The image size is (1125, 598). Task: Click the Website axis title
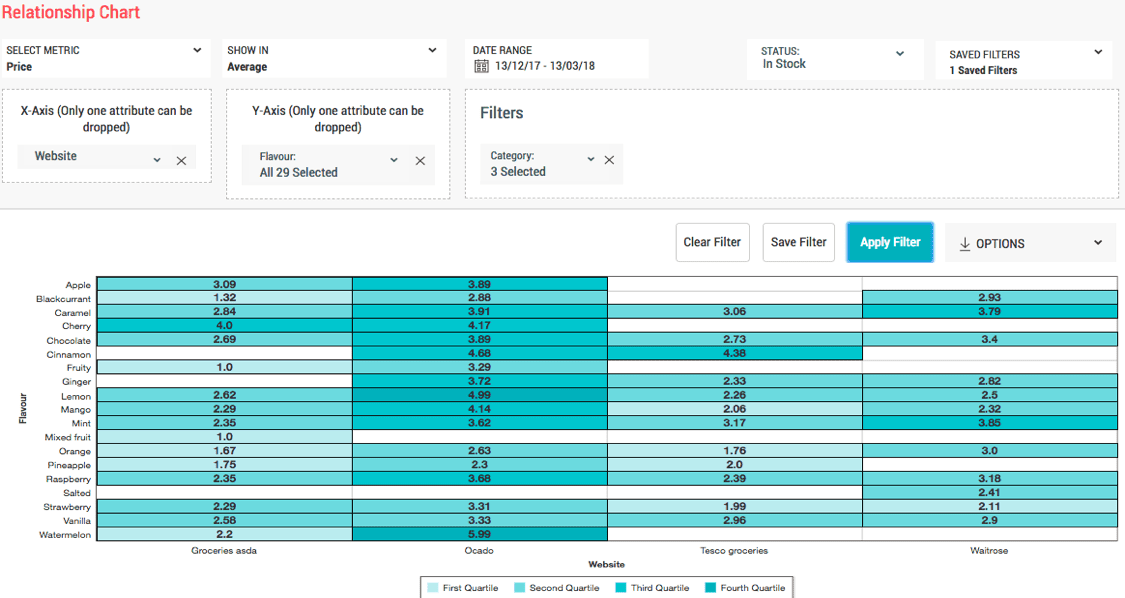click(x=606, y=564)
